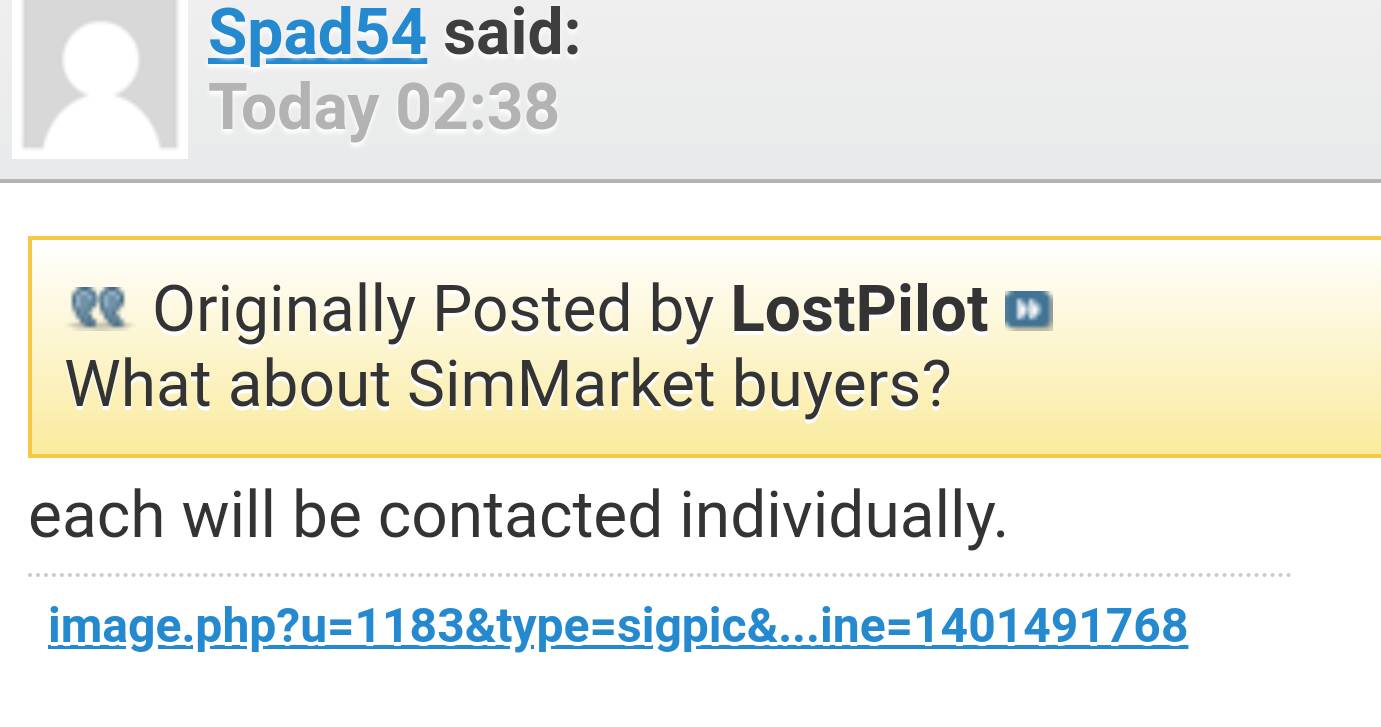
Task: Click the word "said:" after the username
Action: (511, 32)
